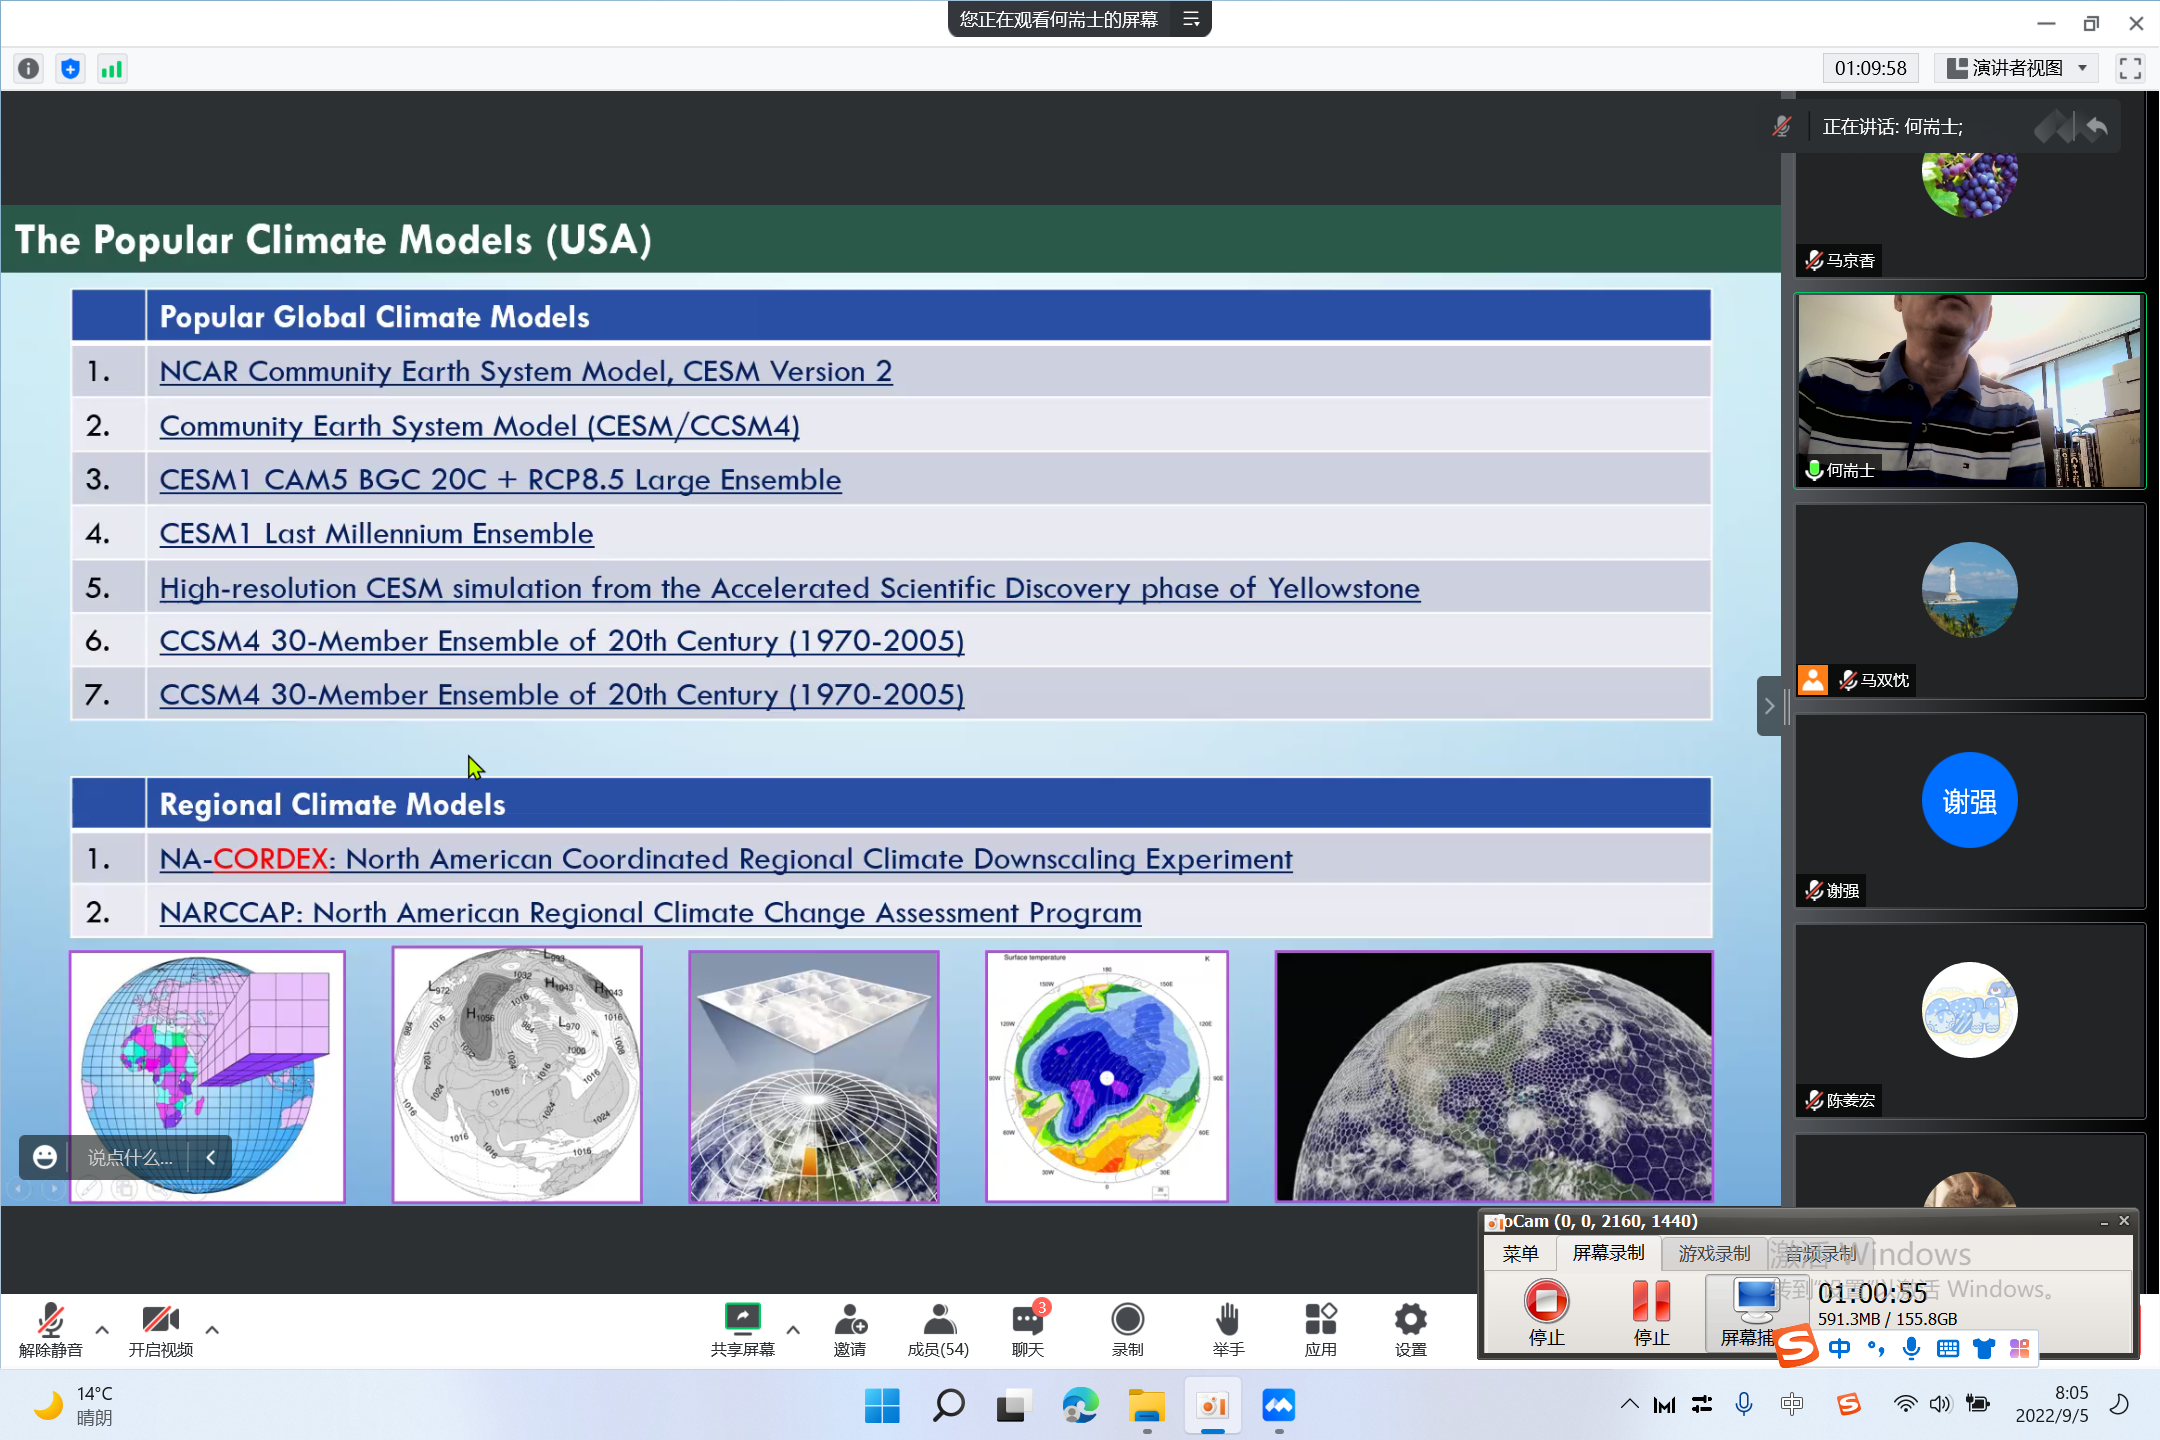Open 成员(54) participants list
Image resolution: width=2160 pixels, height=1440 pixels.
tap(938, 1330)
